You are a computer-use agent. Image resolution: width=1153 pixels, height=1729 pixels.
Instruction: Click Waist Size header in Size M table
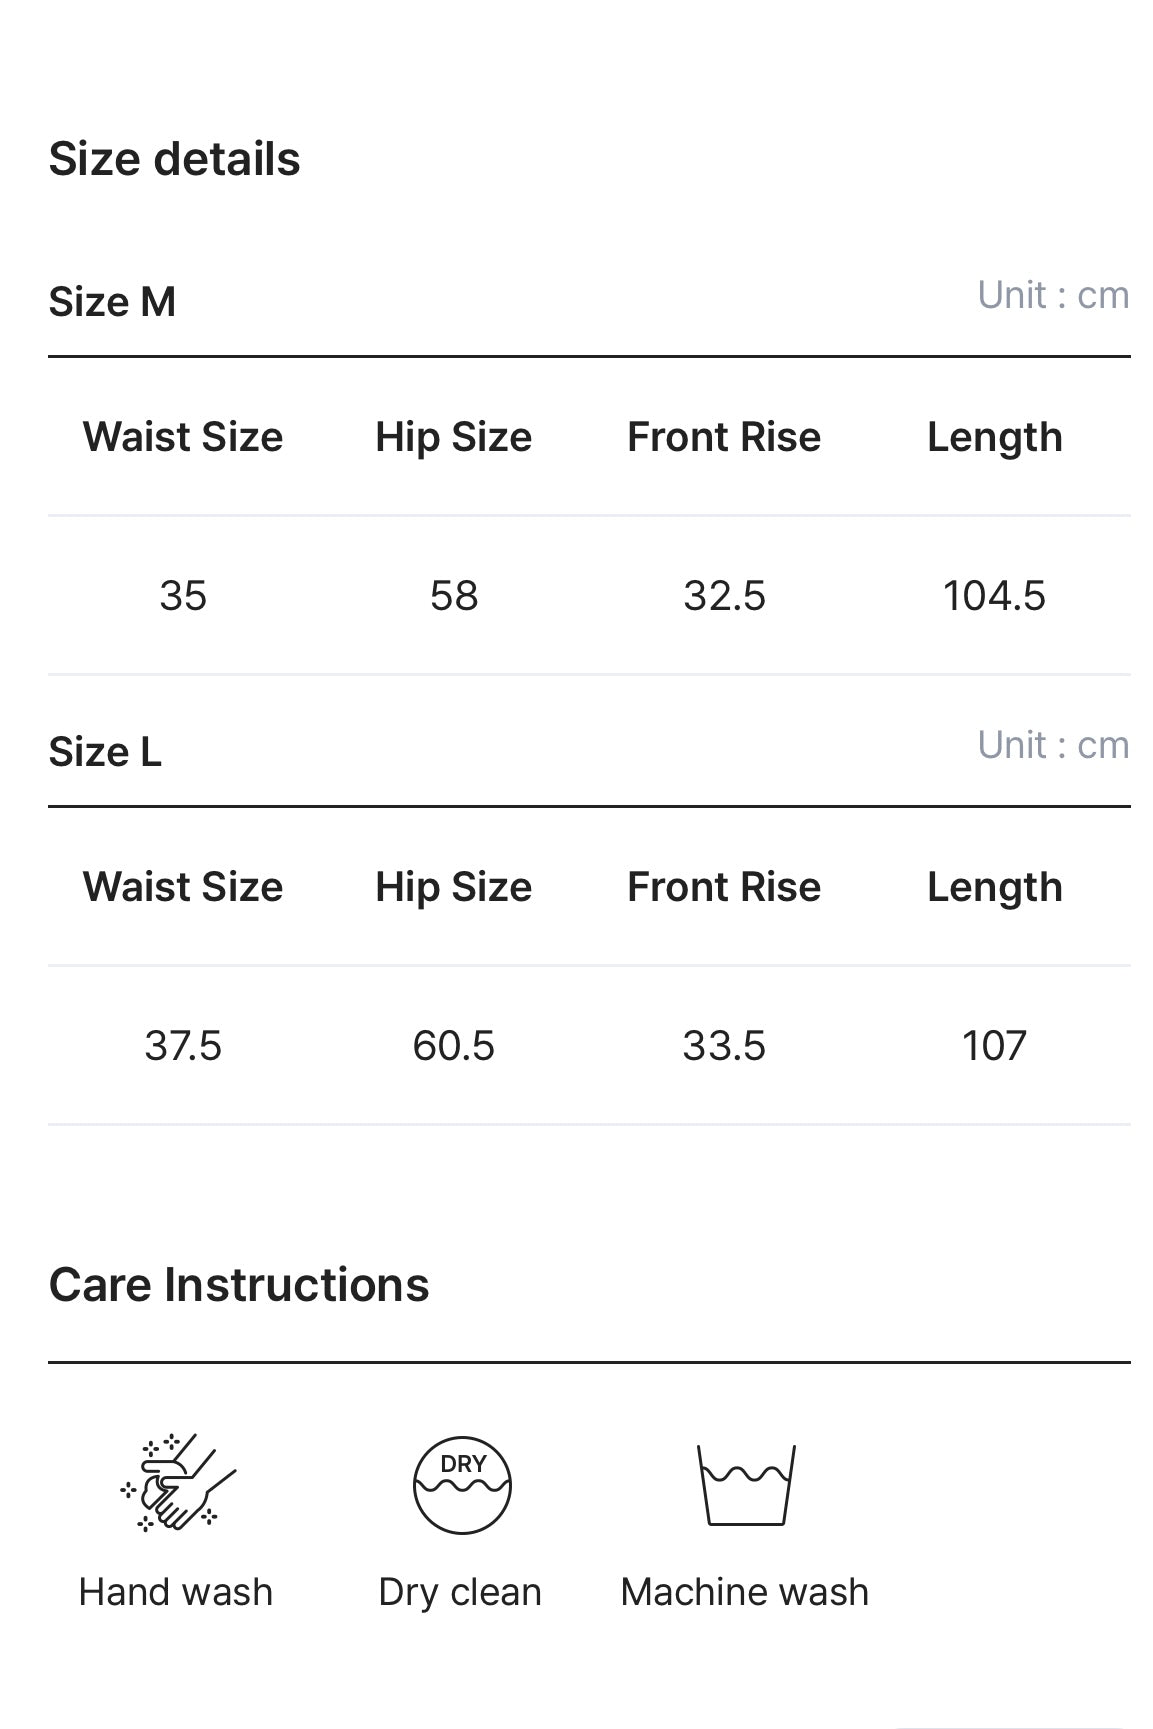pos(183,437)
